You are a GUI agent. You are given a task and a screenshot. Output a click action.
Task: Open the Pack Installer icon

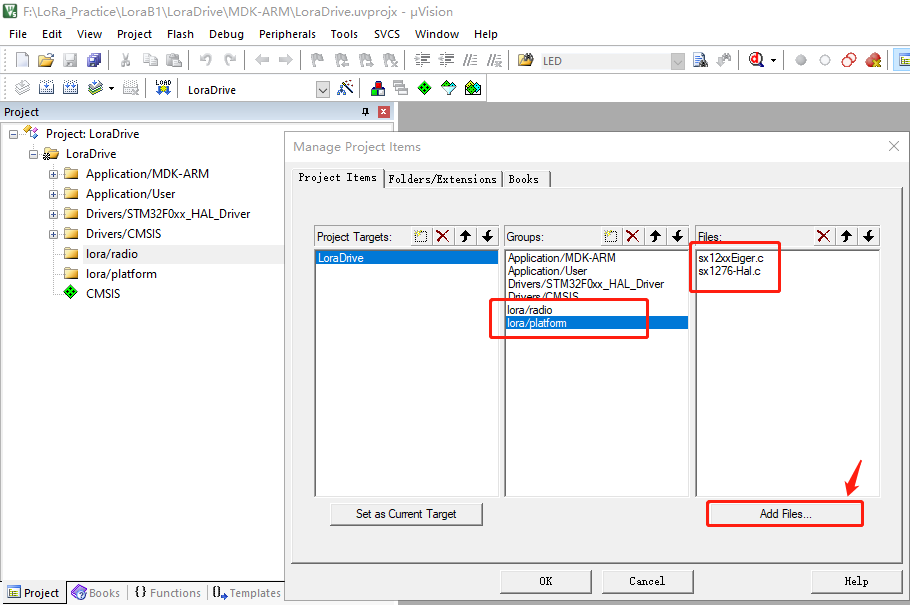pyautogui.click(x=473, y=88)
